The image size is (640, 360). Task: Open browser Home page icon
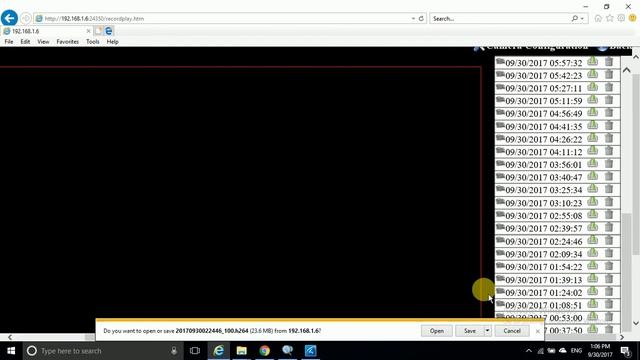click(598, 18)
